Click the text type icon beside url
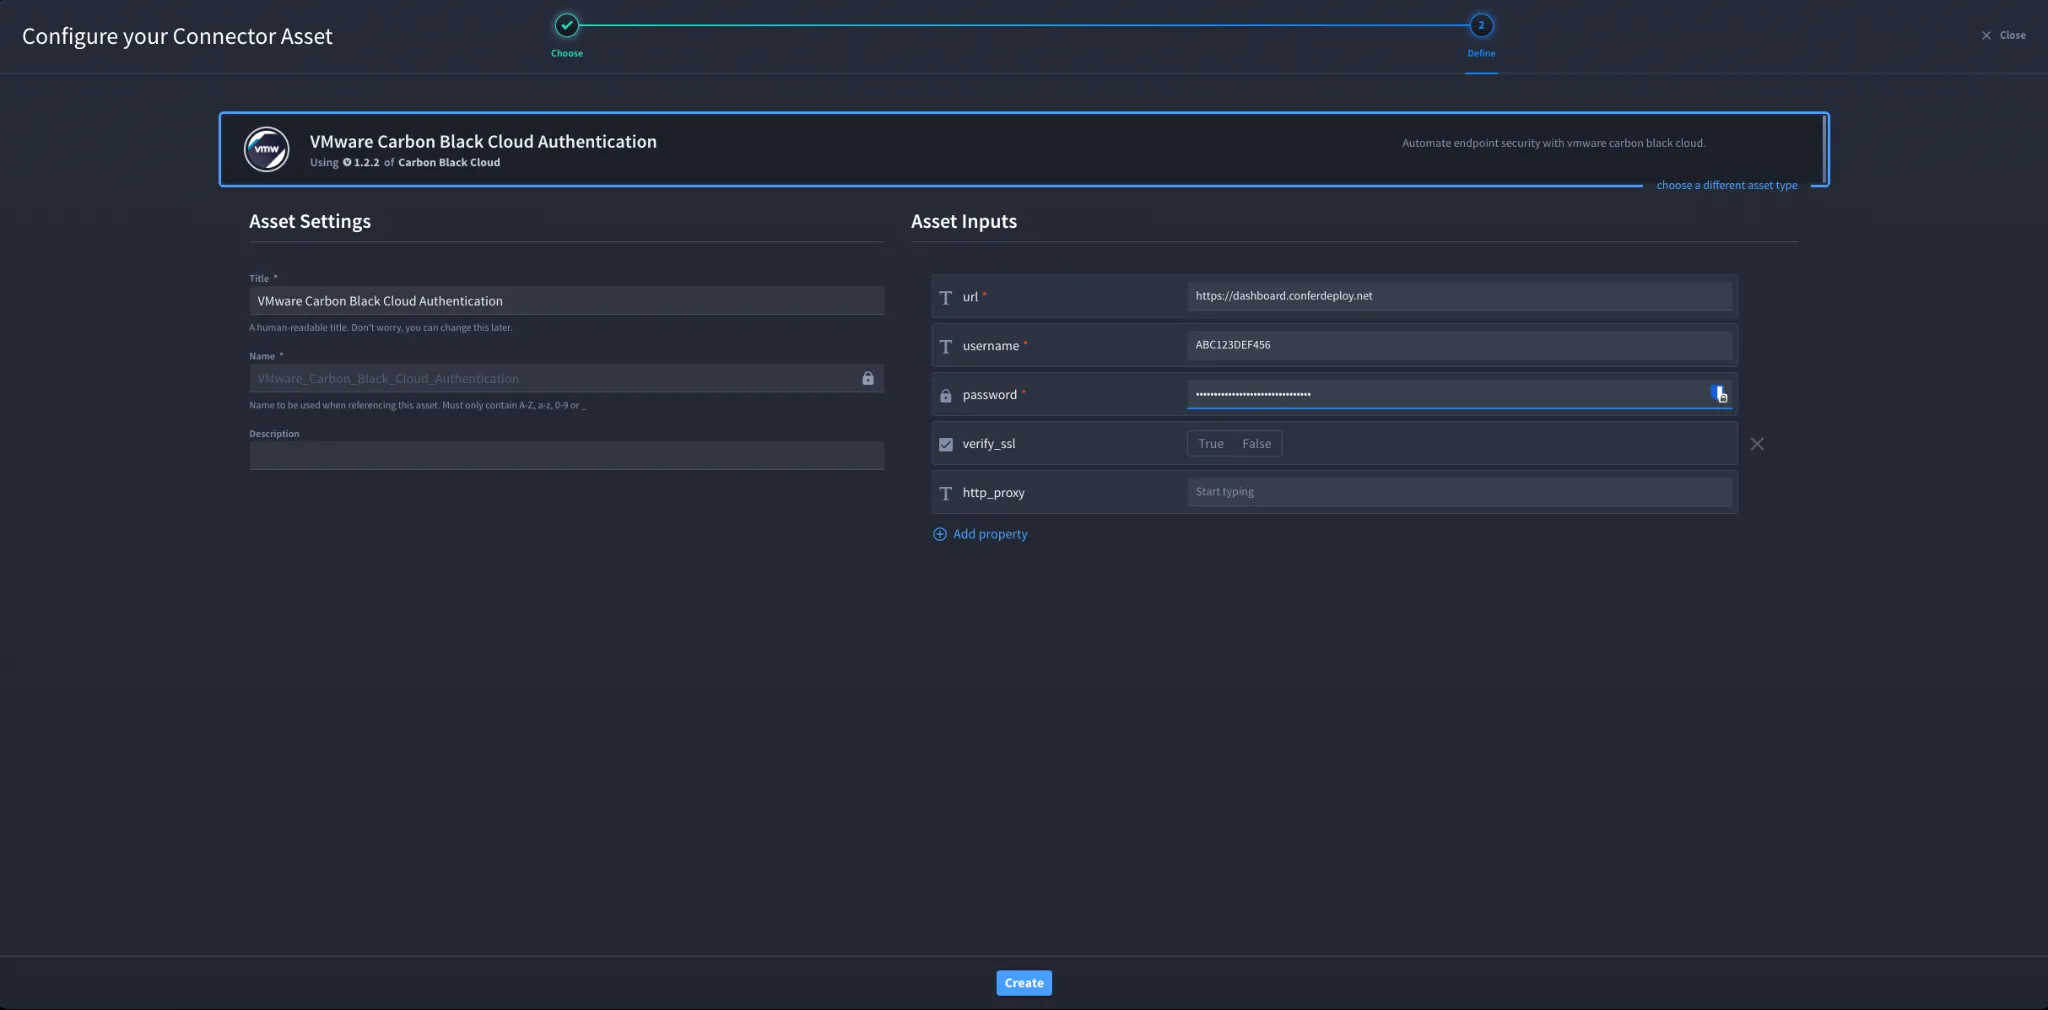The image size is (2048, 1010). (x=945, y=297)
